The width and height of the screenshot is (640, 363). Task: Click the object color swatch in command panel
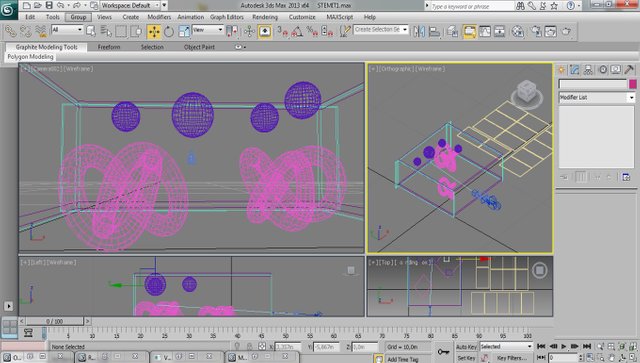point(633,84)
